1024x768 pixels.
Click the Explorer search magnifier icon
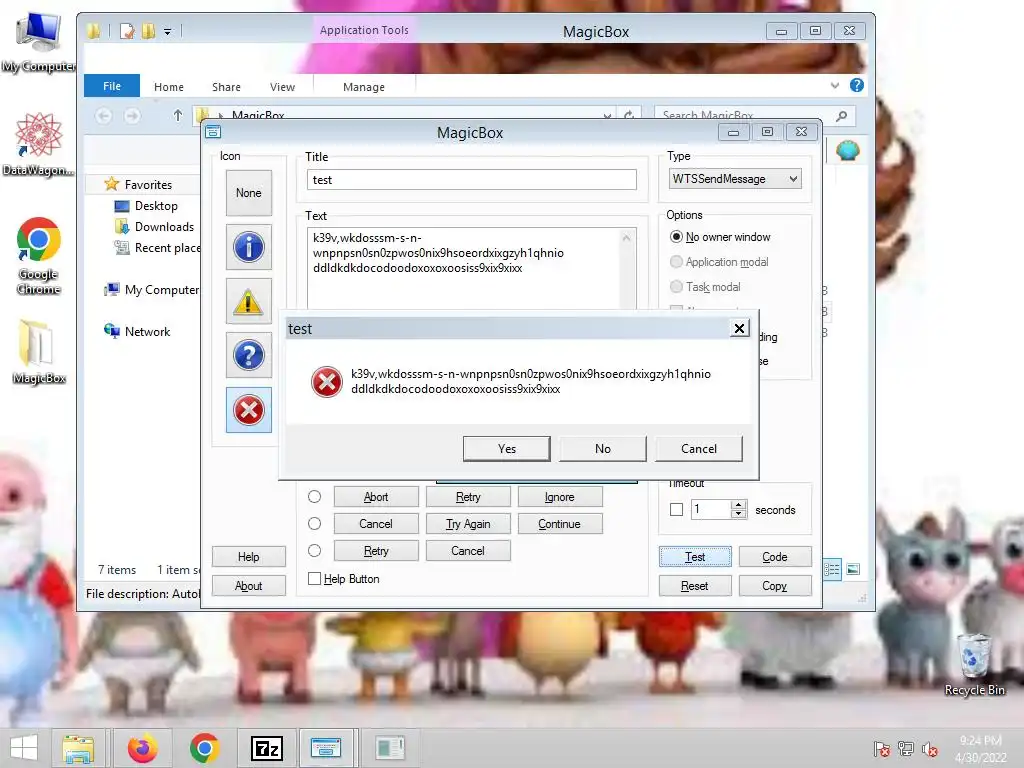click(x=842, y=116)
